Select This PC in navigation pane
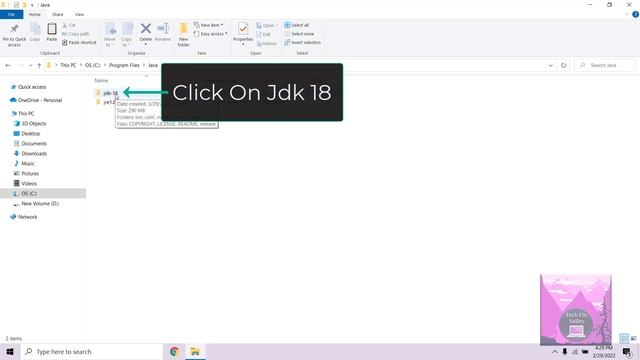 (x=26, y=113)
